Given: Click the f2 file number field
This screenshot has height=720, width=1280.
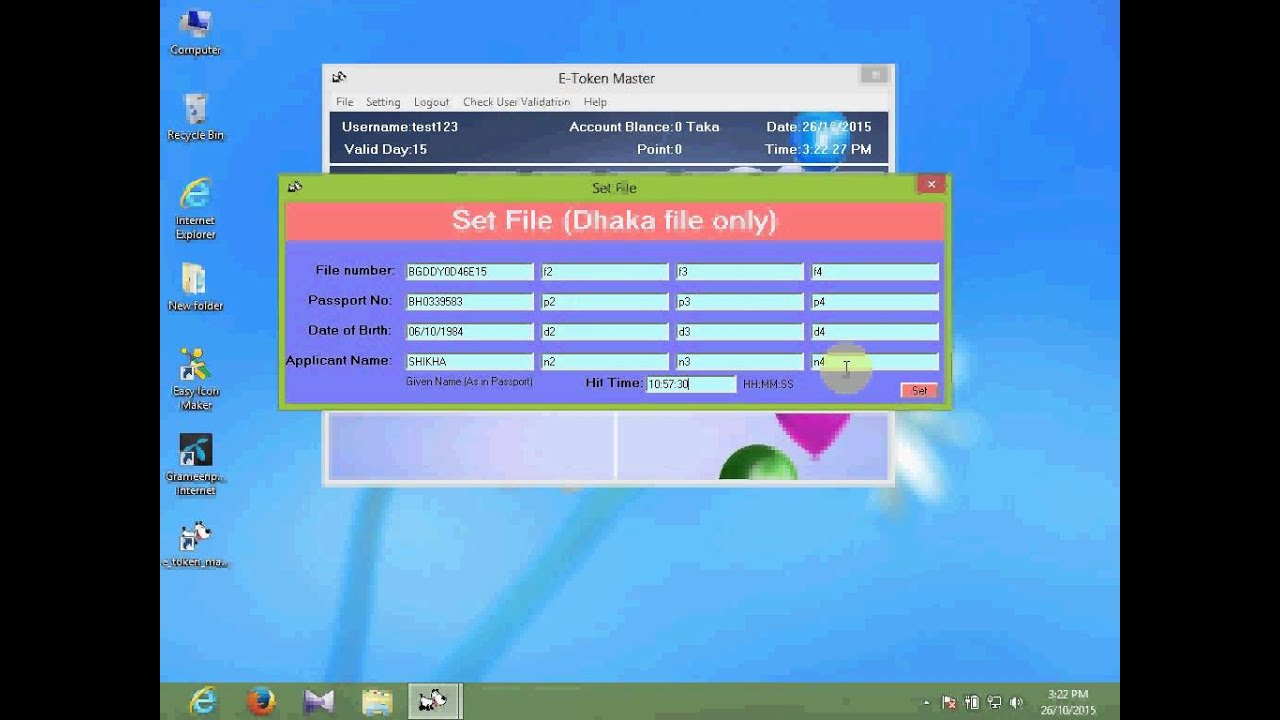Looking at the screenshot, I should click(604, 271).
